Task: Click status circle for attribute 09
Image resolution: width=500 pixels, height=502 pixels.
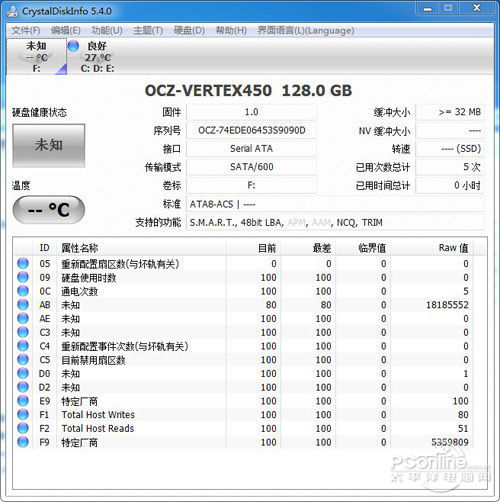Action: click(x=23, y=277)
